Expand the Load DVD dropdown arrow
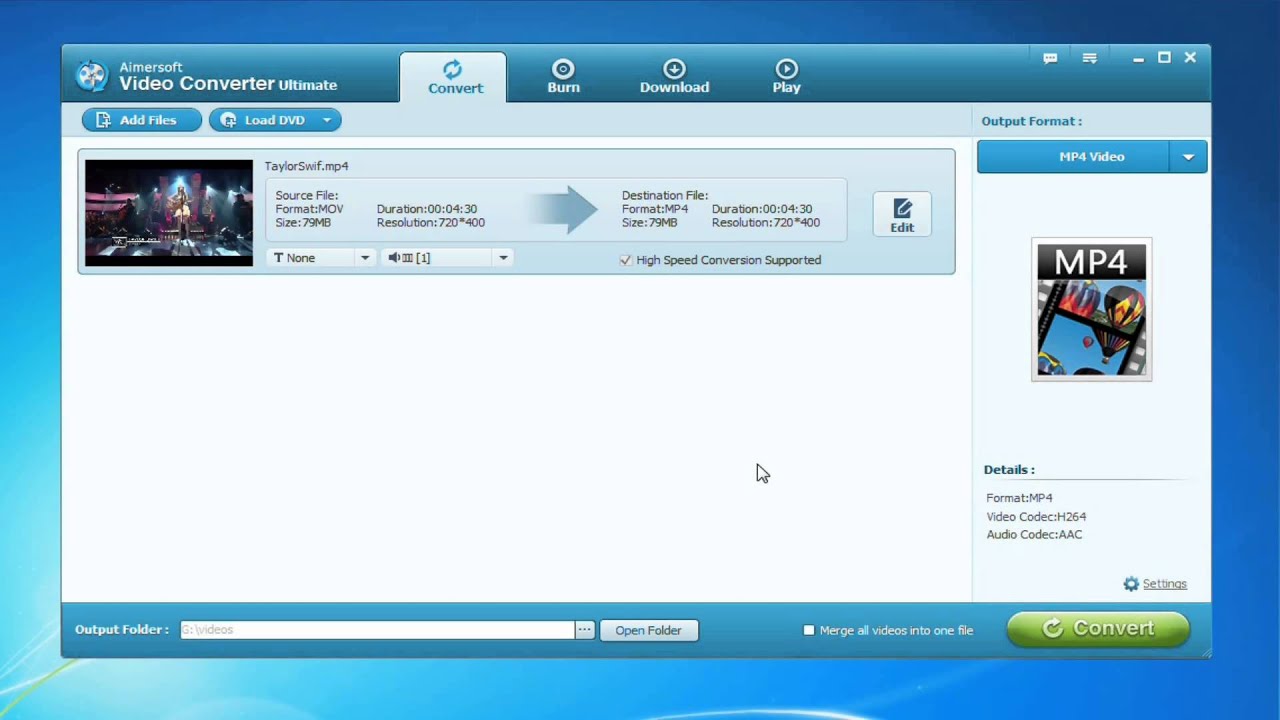The height and width of the screenshot is (720, 1280). point(326,120)
